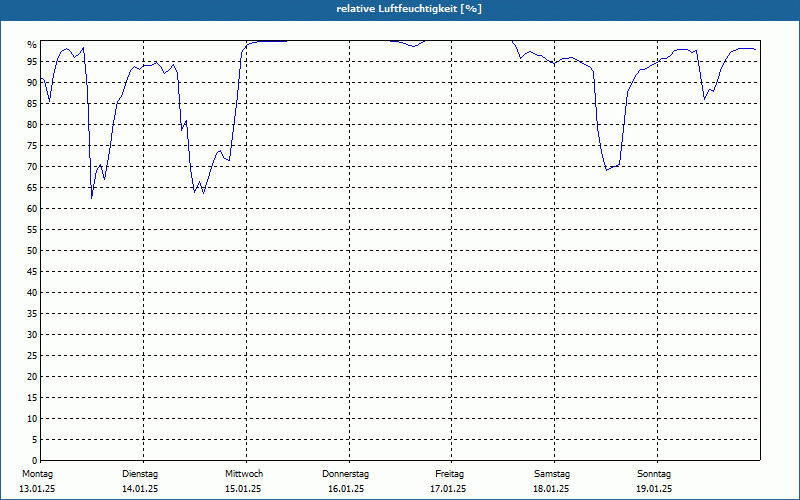Click the chart title 'relative Luftfeuchtigkeit [%]'
The width and height of the screenshot is (800, 500).
click(409, 9)
